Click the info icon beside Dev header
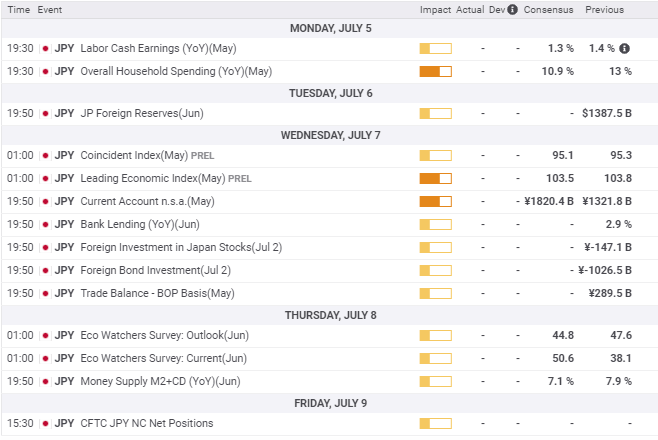This screenshot has width=658, height=440. pos(513,10)
